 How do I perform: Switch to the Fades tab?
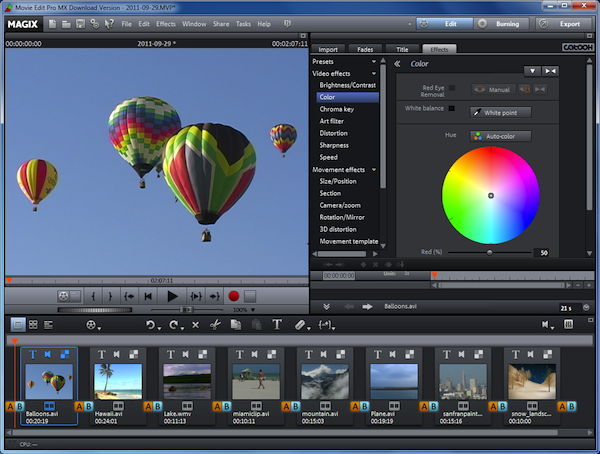366,48
